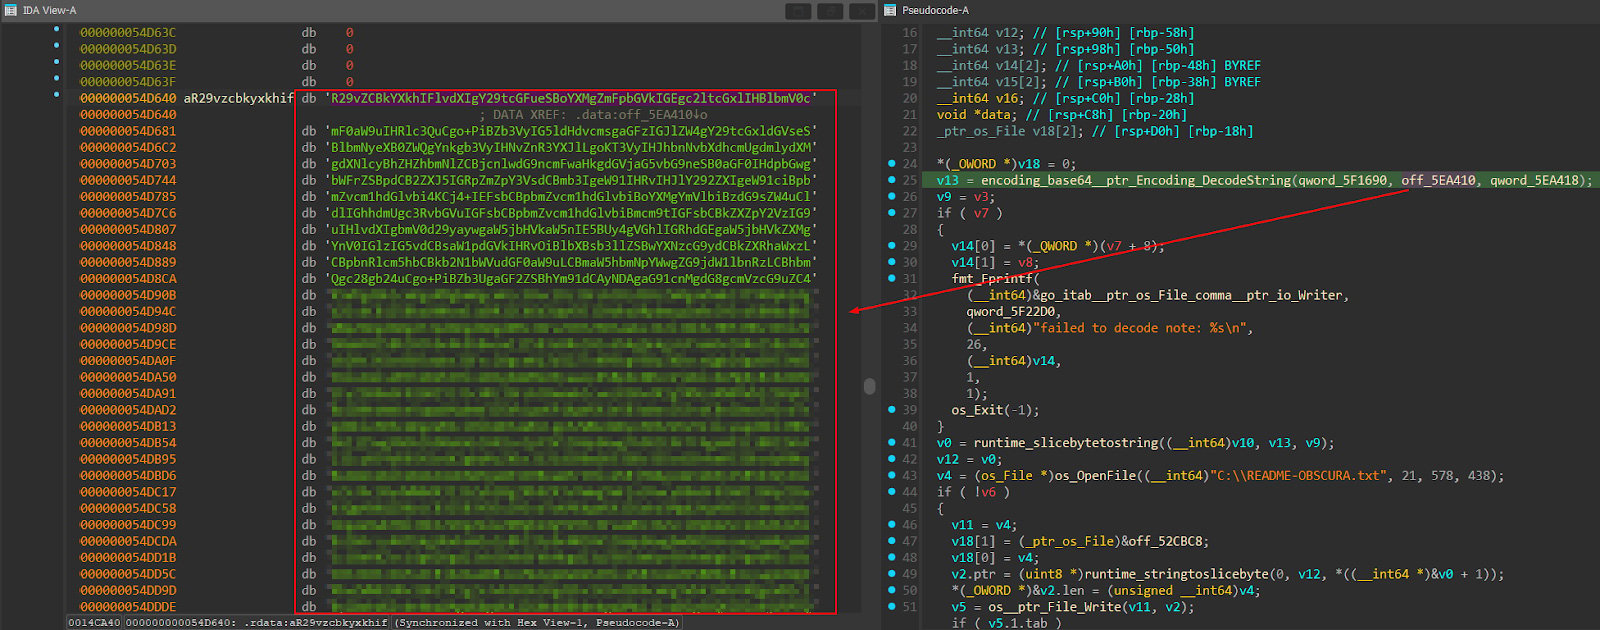Toggle breakpoint dot on pseudocode line 39
The image size is (1600, 630).
(891, 409)
